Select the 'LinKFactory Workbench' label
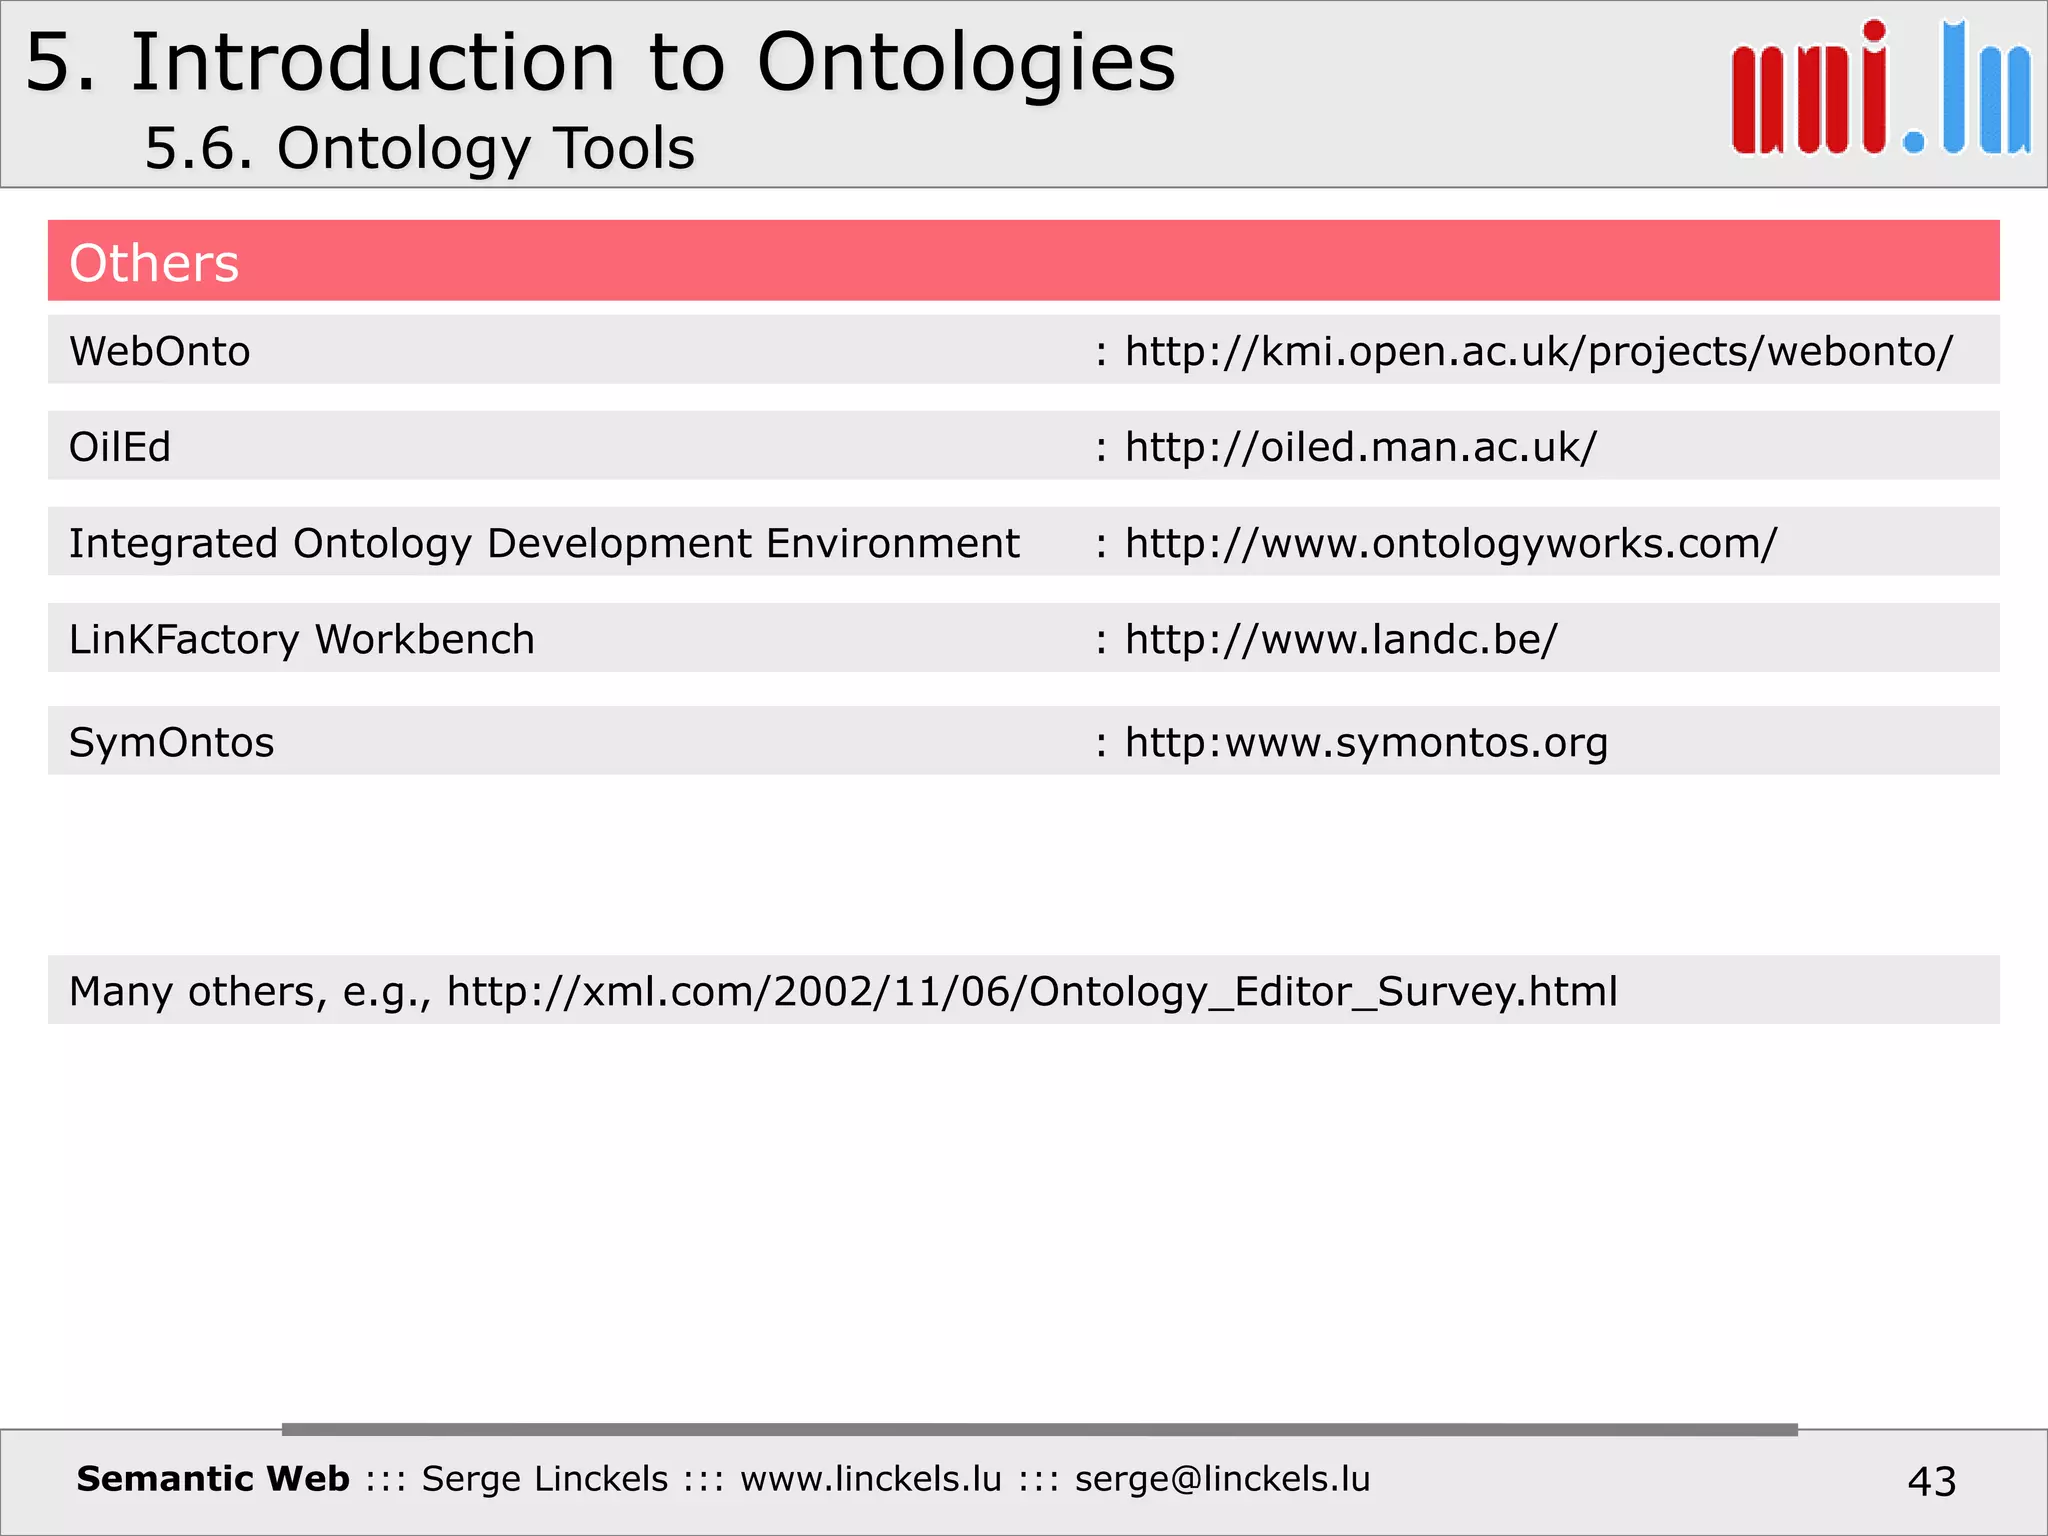The height and width of the screenshot is (1536, 2048). click(301, 639)
